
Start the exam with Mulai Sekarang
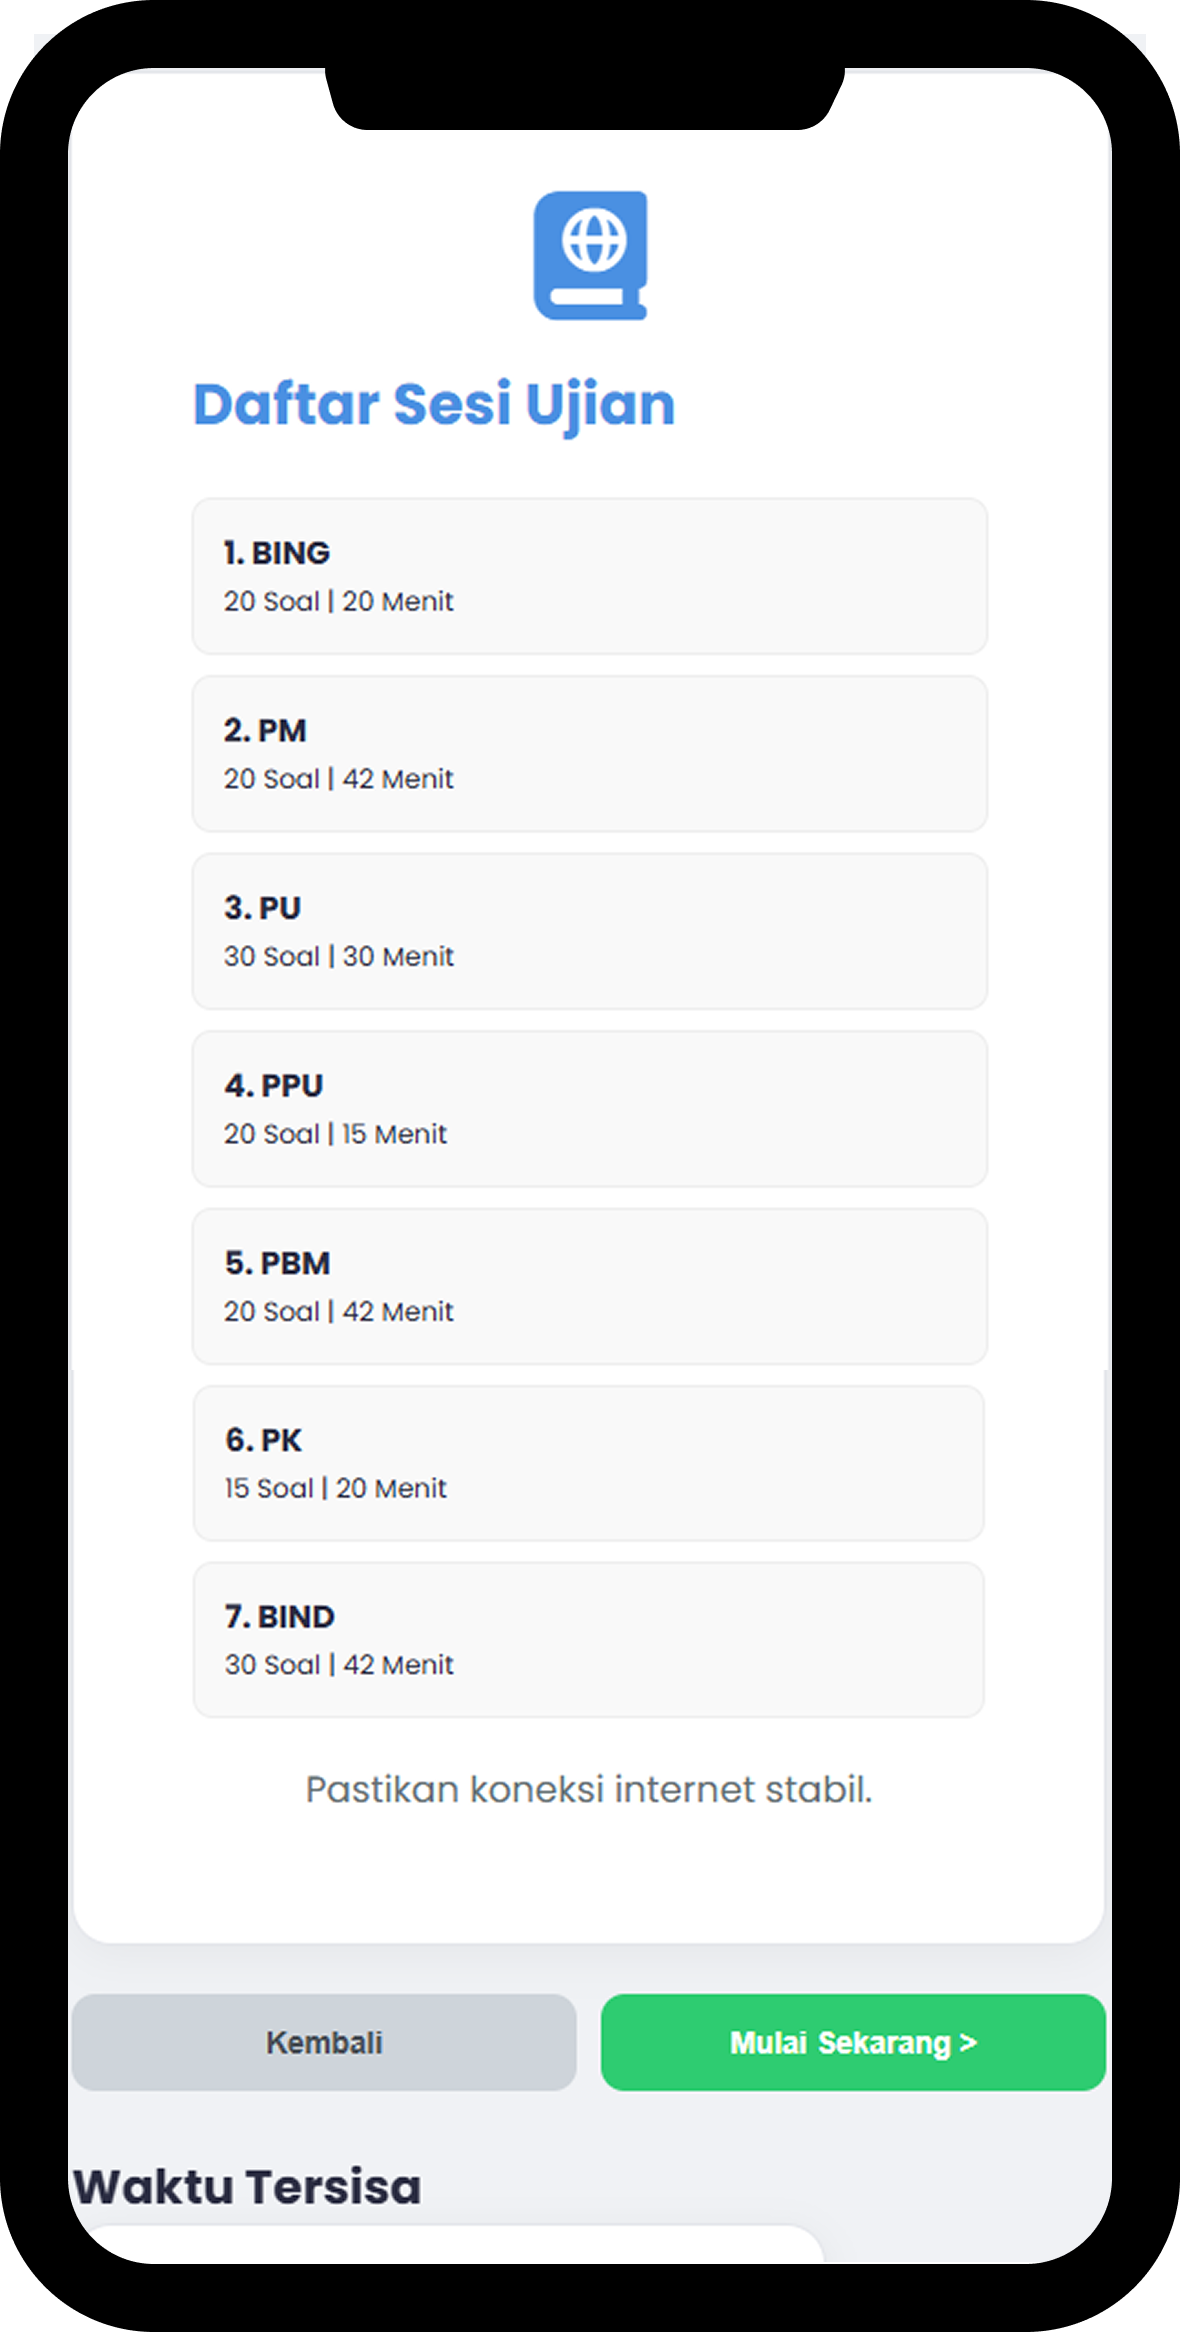[853, 2042]
